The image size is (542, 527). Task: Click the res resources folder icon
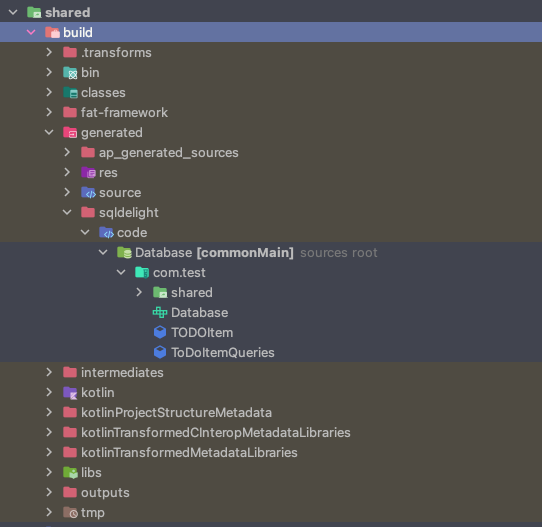pyautogui.click(x=88, y=172)
